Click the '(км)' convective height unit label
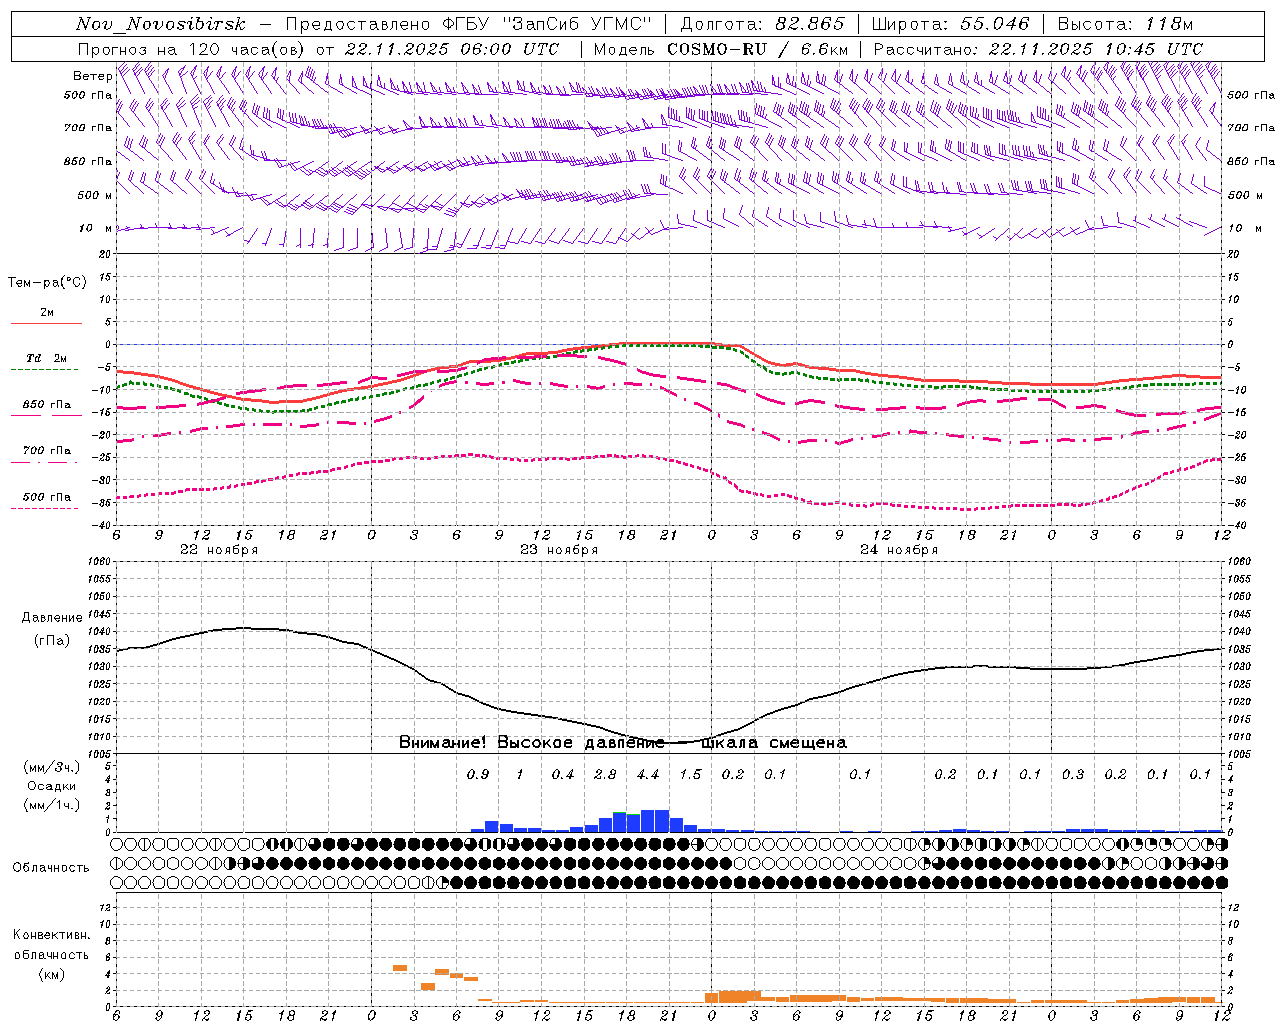Viewport: 1280px width, 1024px height. click(51, 974)
